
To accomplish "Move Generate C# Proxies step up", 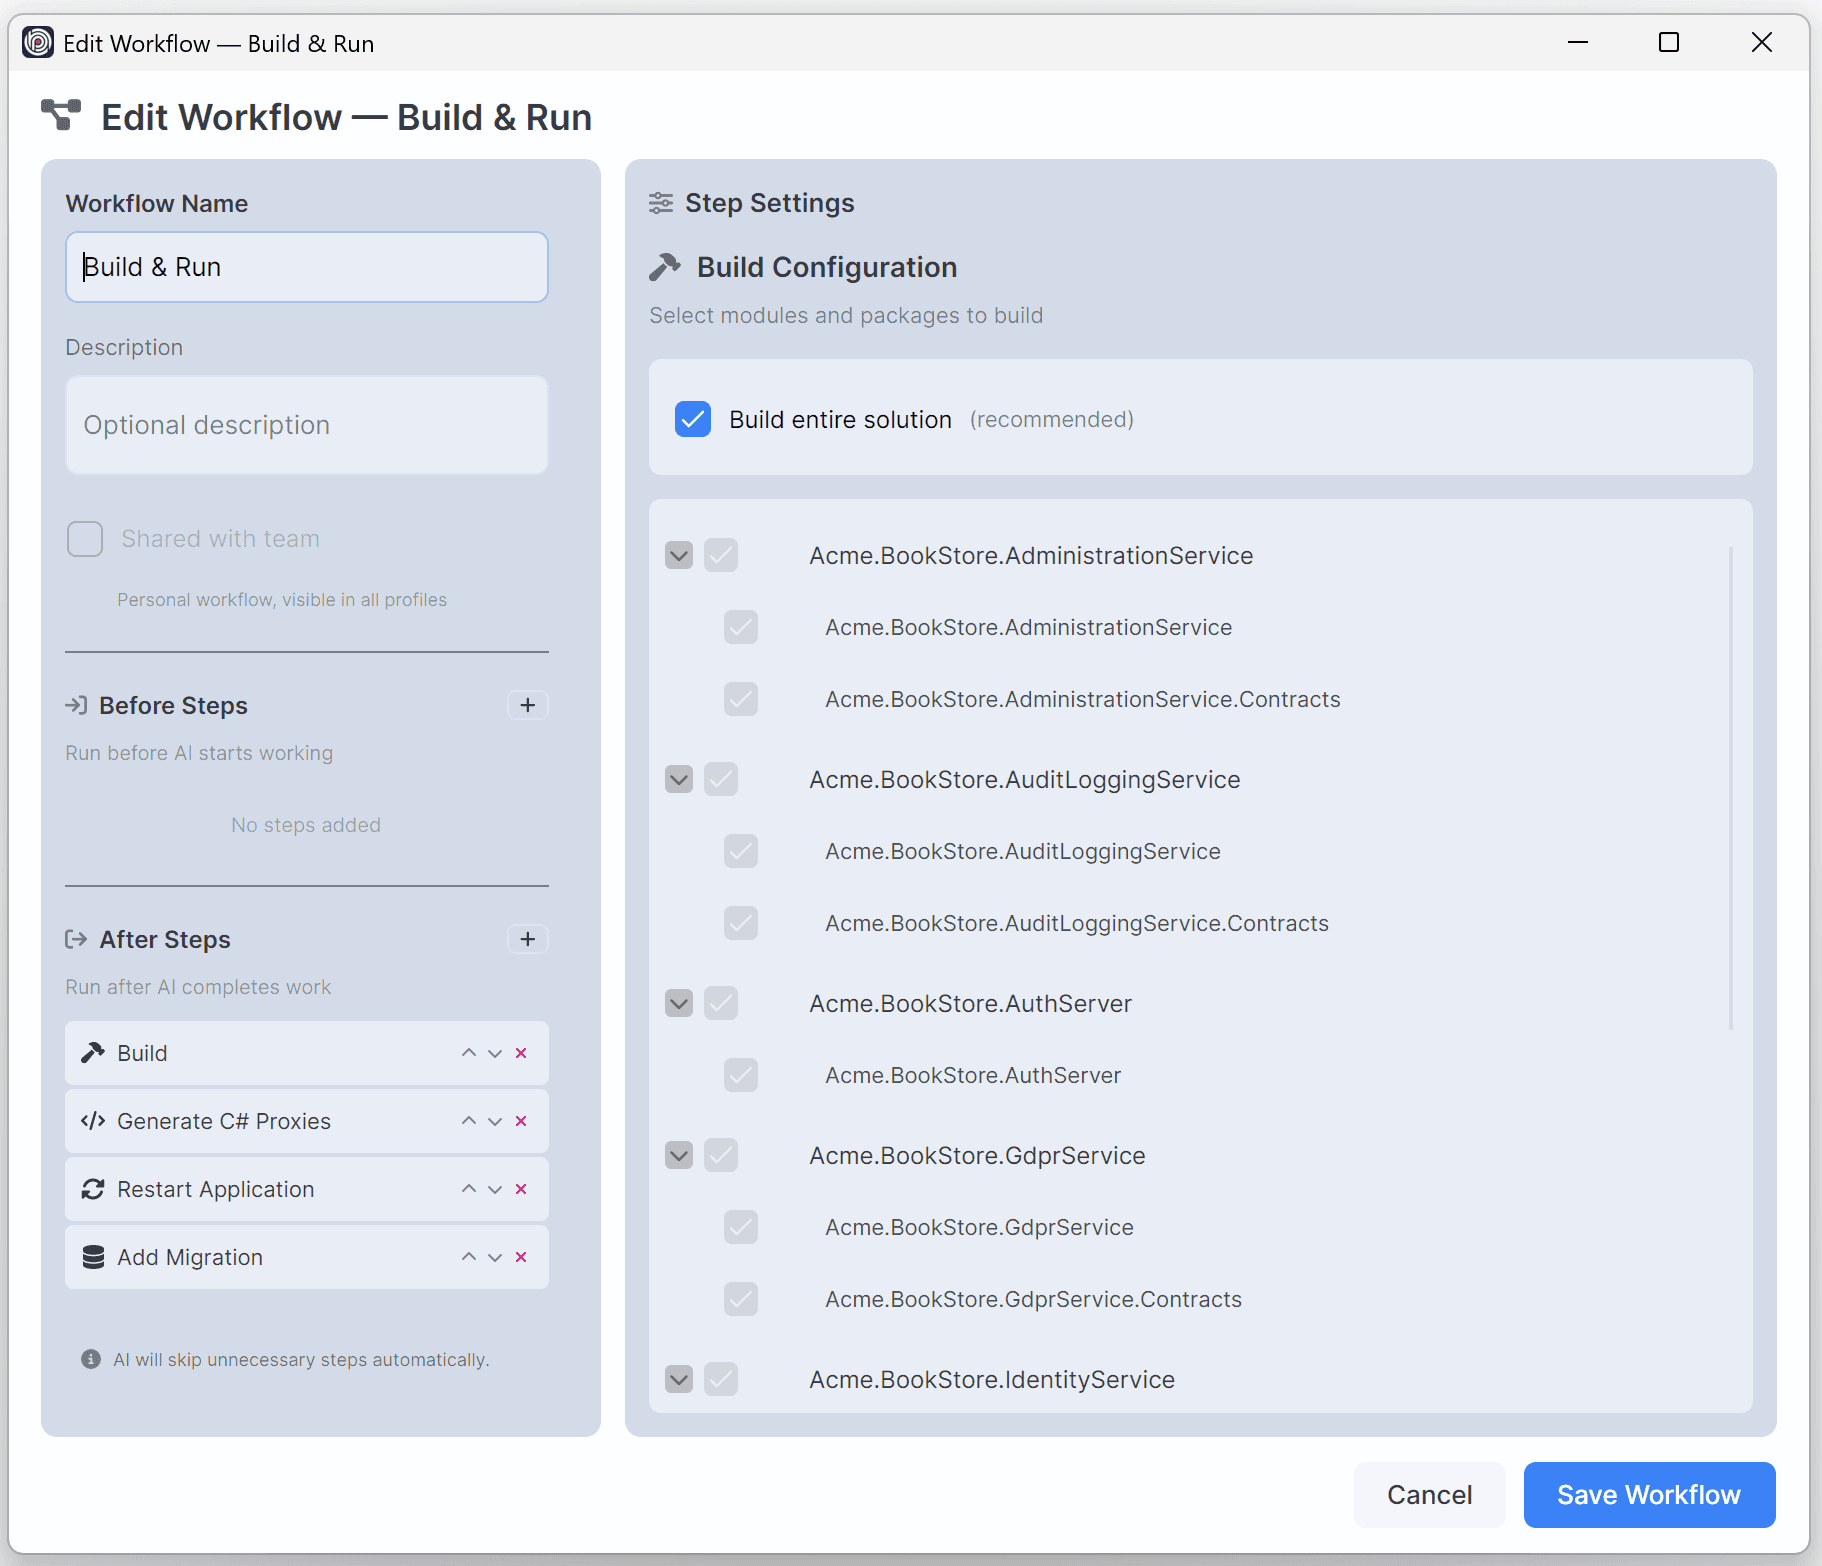I will click(x=468, y=1121).
